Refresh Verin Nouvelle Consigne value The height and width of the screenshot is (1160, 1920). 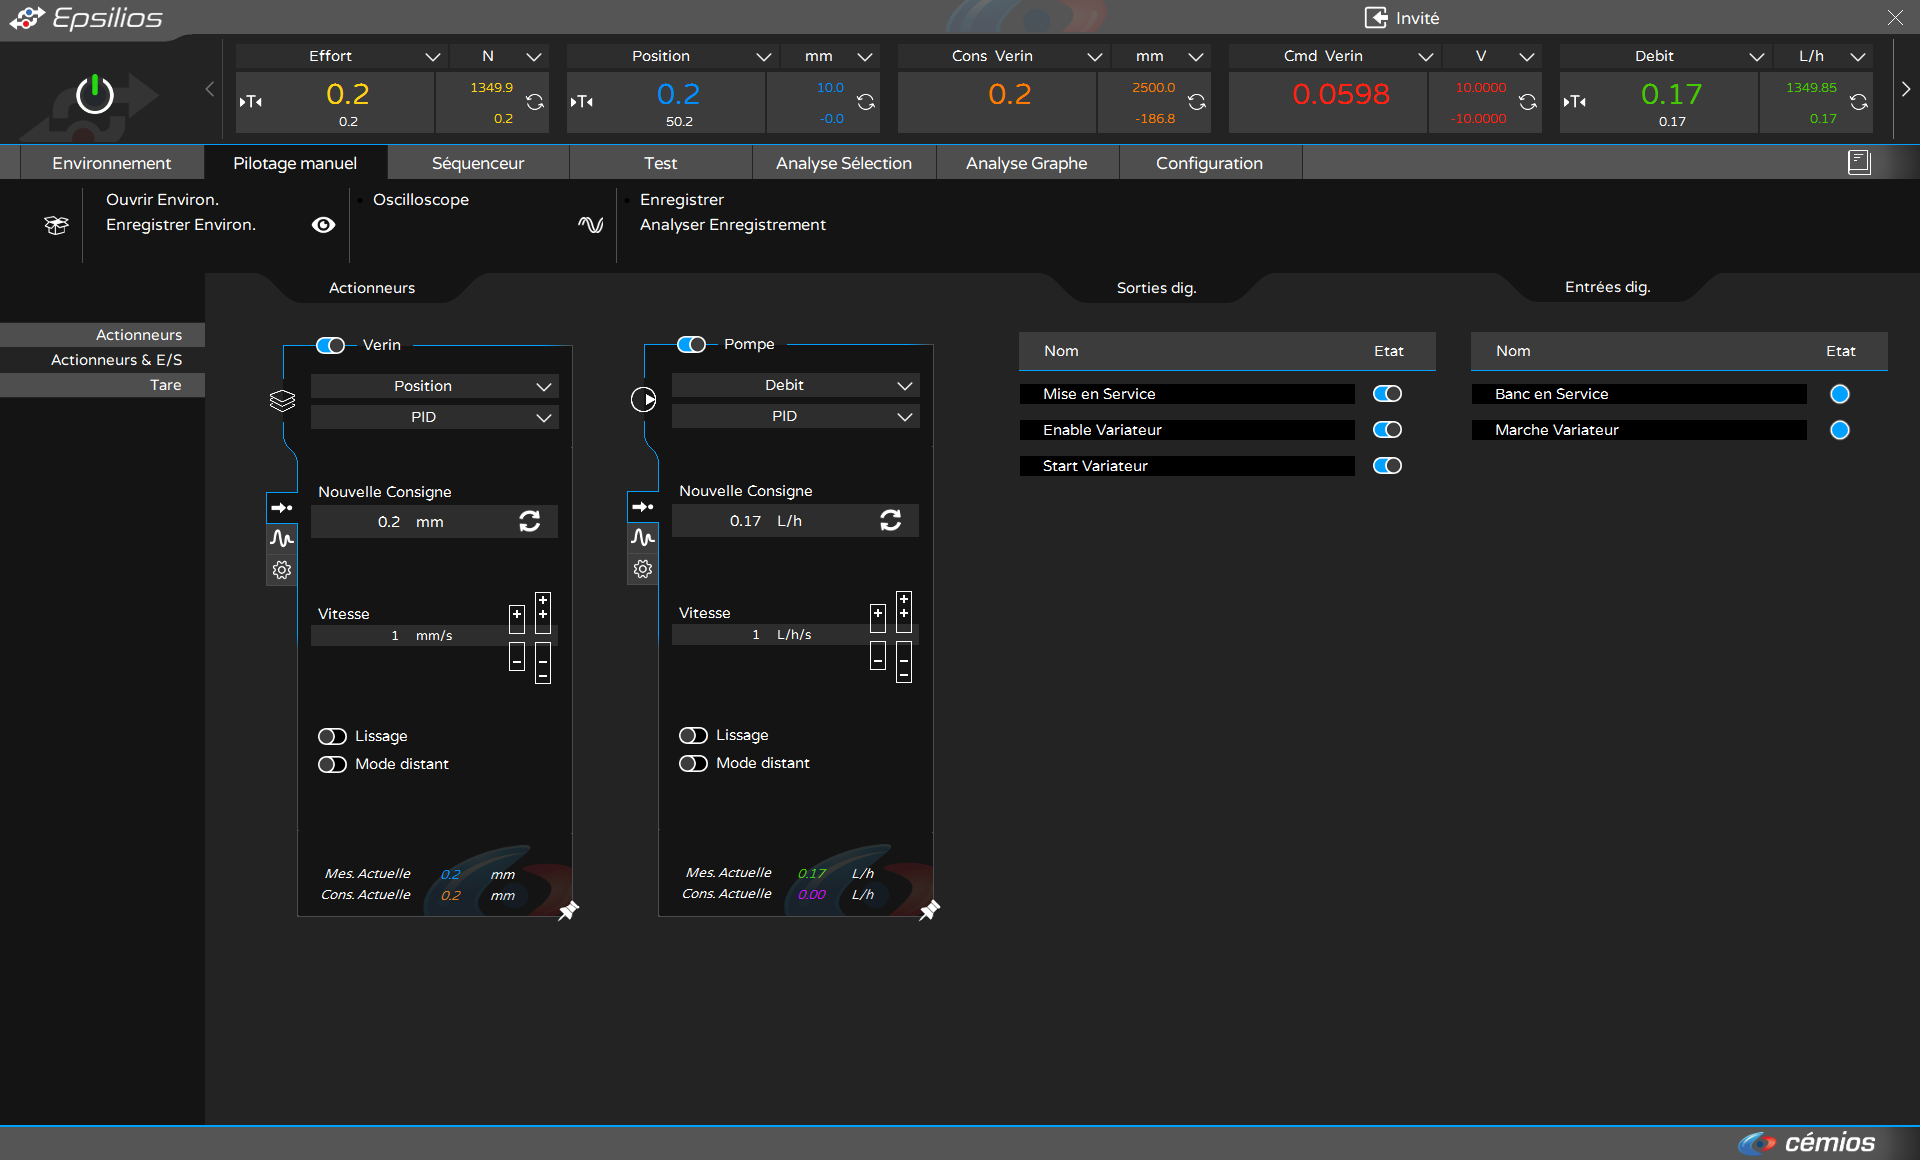[530, 521]
